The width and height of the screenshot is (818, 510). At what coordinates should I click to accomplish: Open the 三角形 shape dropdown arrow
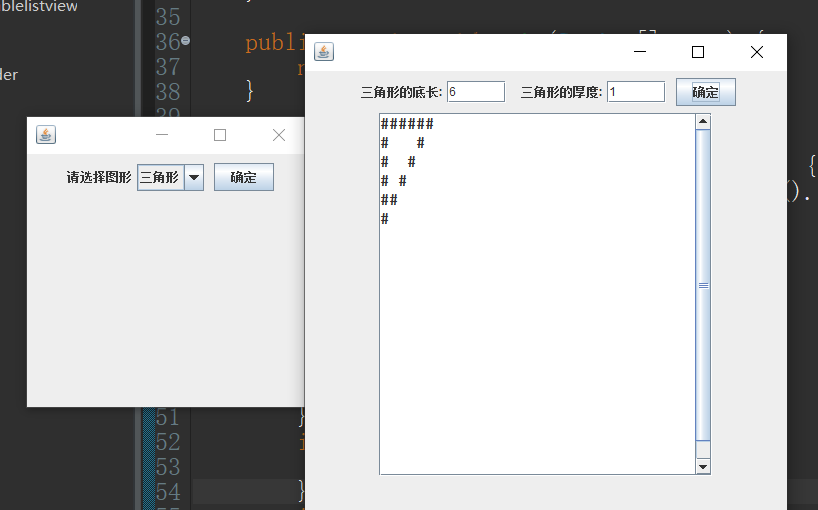pyautogui.click(x=194, y=177)
